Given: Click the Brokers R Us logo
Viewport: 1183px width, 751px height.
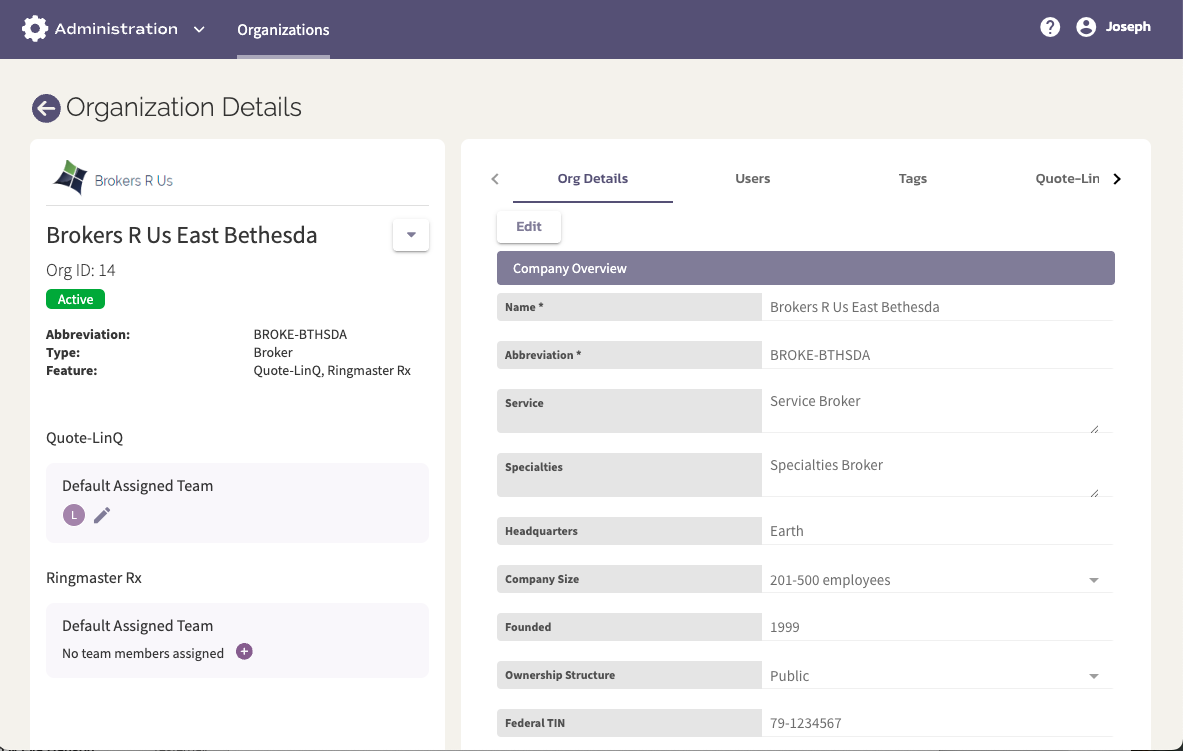Looking at the screenshot, I should (x=69, y=176).
